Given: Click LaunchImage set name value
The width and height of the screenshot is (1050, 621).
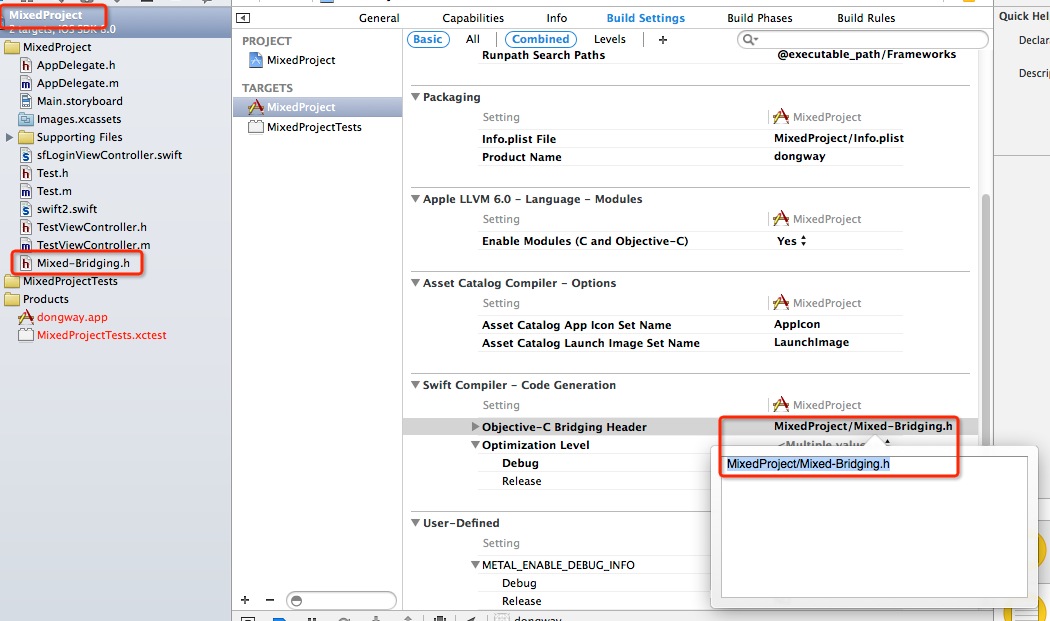Looking at the screenshot, I should point(811,342).
